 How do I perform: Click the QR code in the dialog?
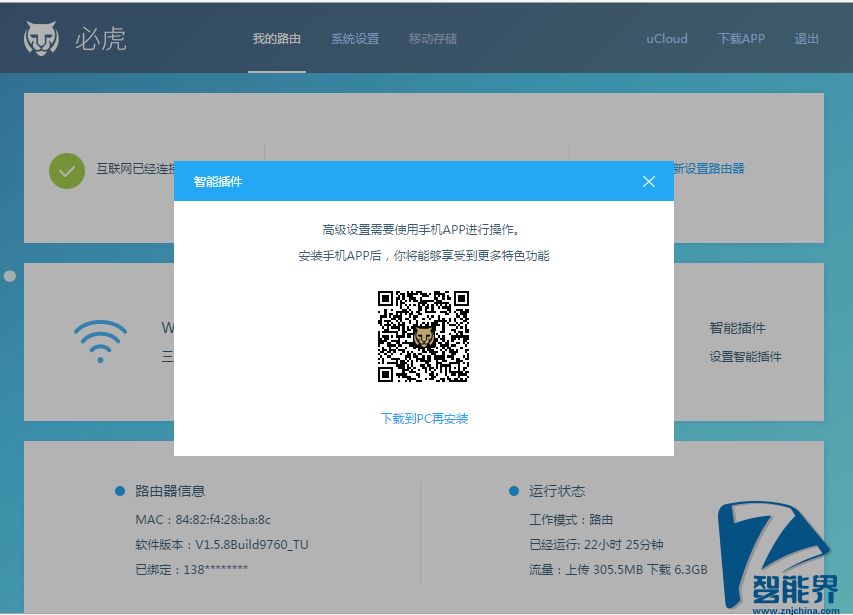coord(423,336)
